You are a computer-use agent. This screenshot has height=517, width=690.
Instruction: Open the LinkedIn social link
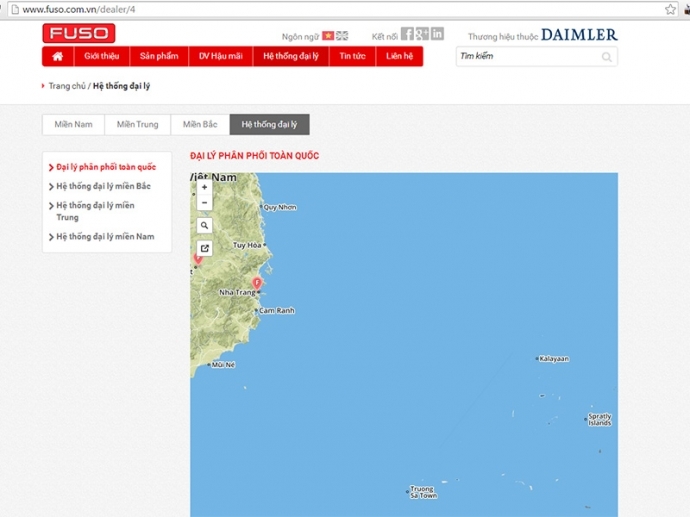click(x=437, y=34)
